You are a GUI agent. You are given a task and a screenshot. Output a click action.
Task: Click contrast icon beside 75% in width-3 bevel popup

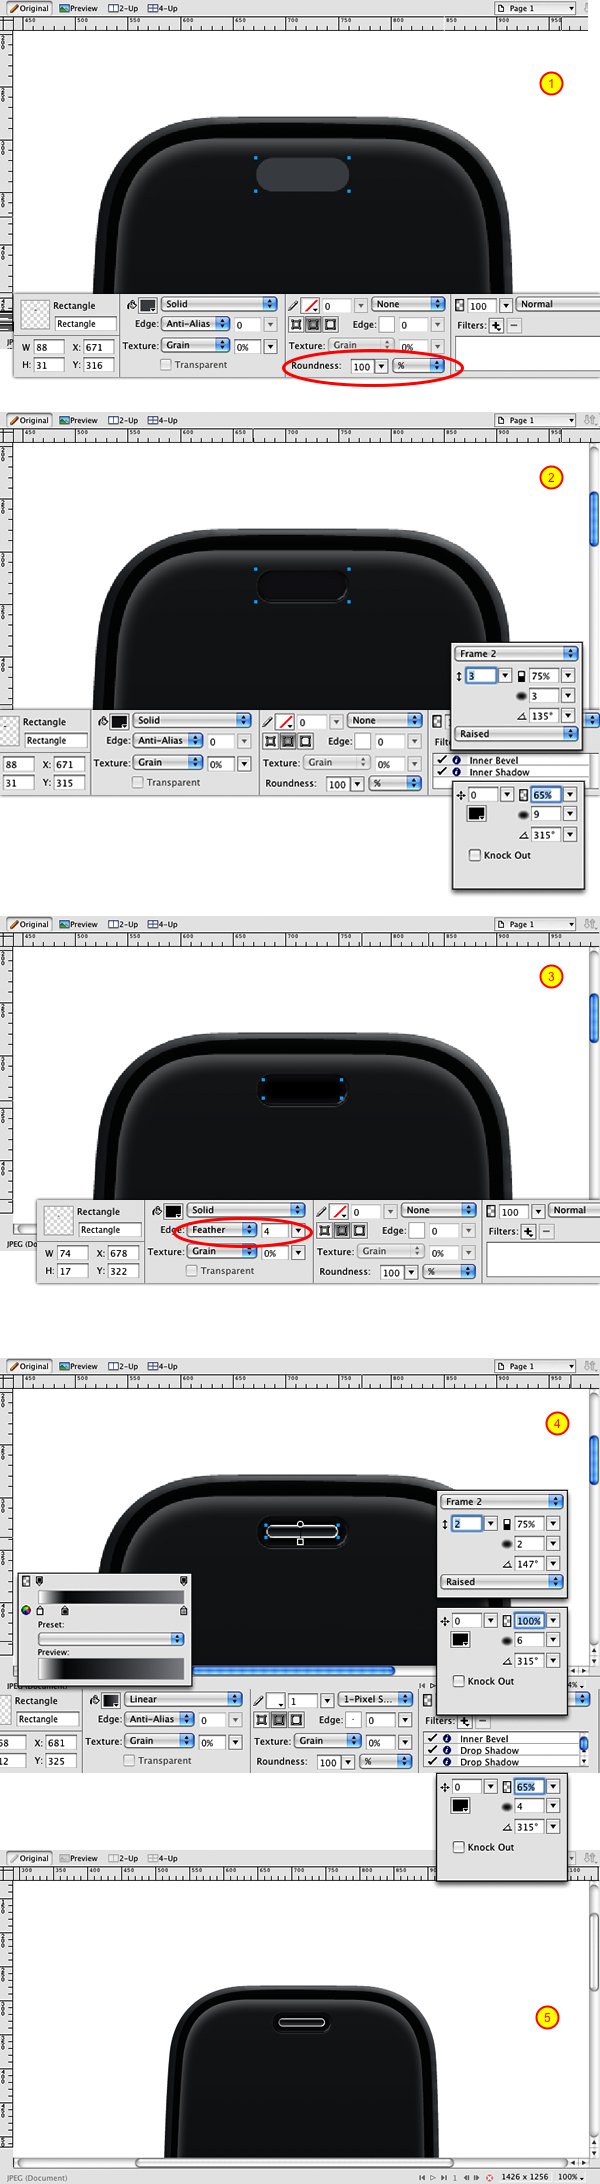pyautogui.click(x=522, y=676)
